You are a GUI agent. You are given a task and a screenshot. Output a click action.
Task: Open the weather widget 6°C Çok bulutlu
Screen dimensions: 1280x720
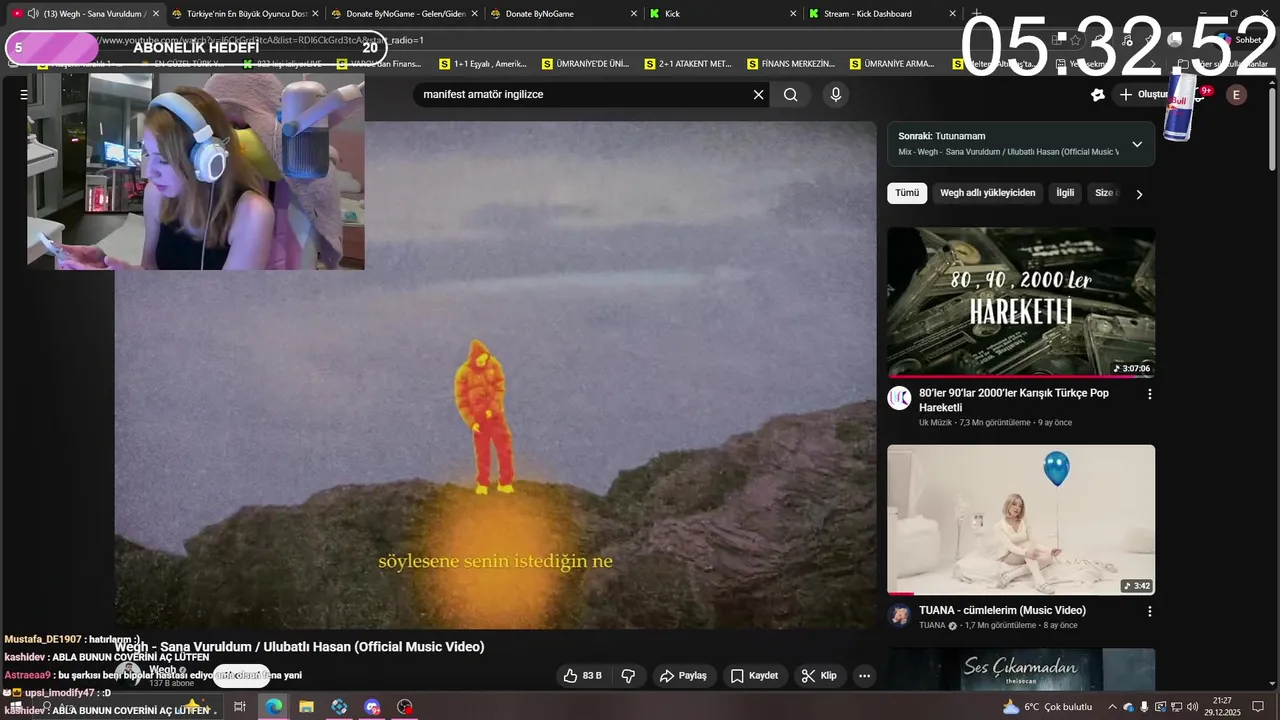(1047, 707)
